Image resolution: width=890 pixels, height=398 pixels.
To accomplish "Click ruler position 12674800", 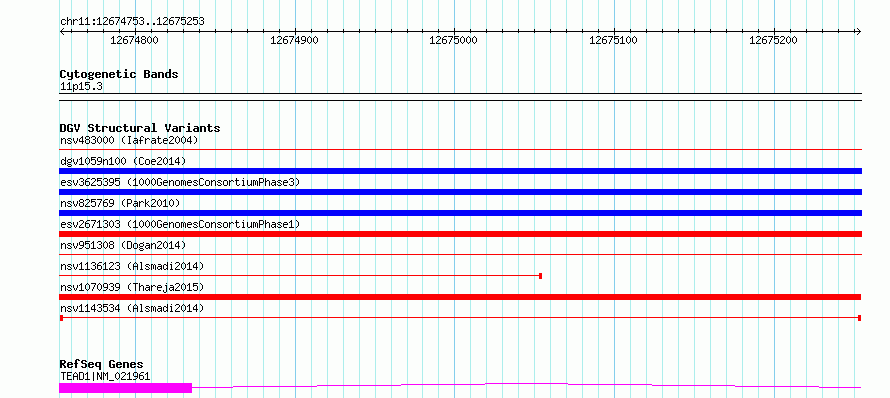I will (x=135, y=40).
